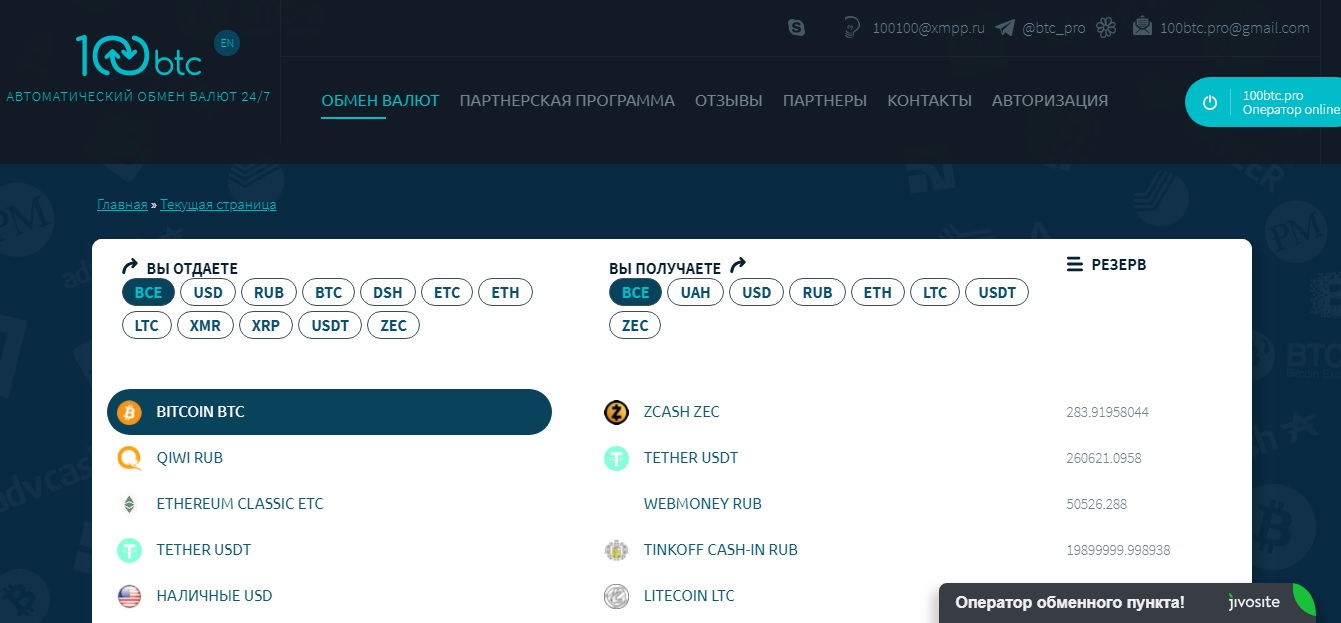Open the ПАРТНЕРЫ menu item
The image size is (1341, 623).
(825, 101)
